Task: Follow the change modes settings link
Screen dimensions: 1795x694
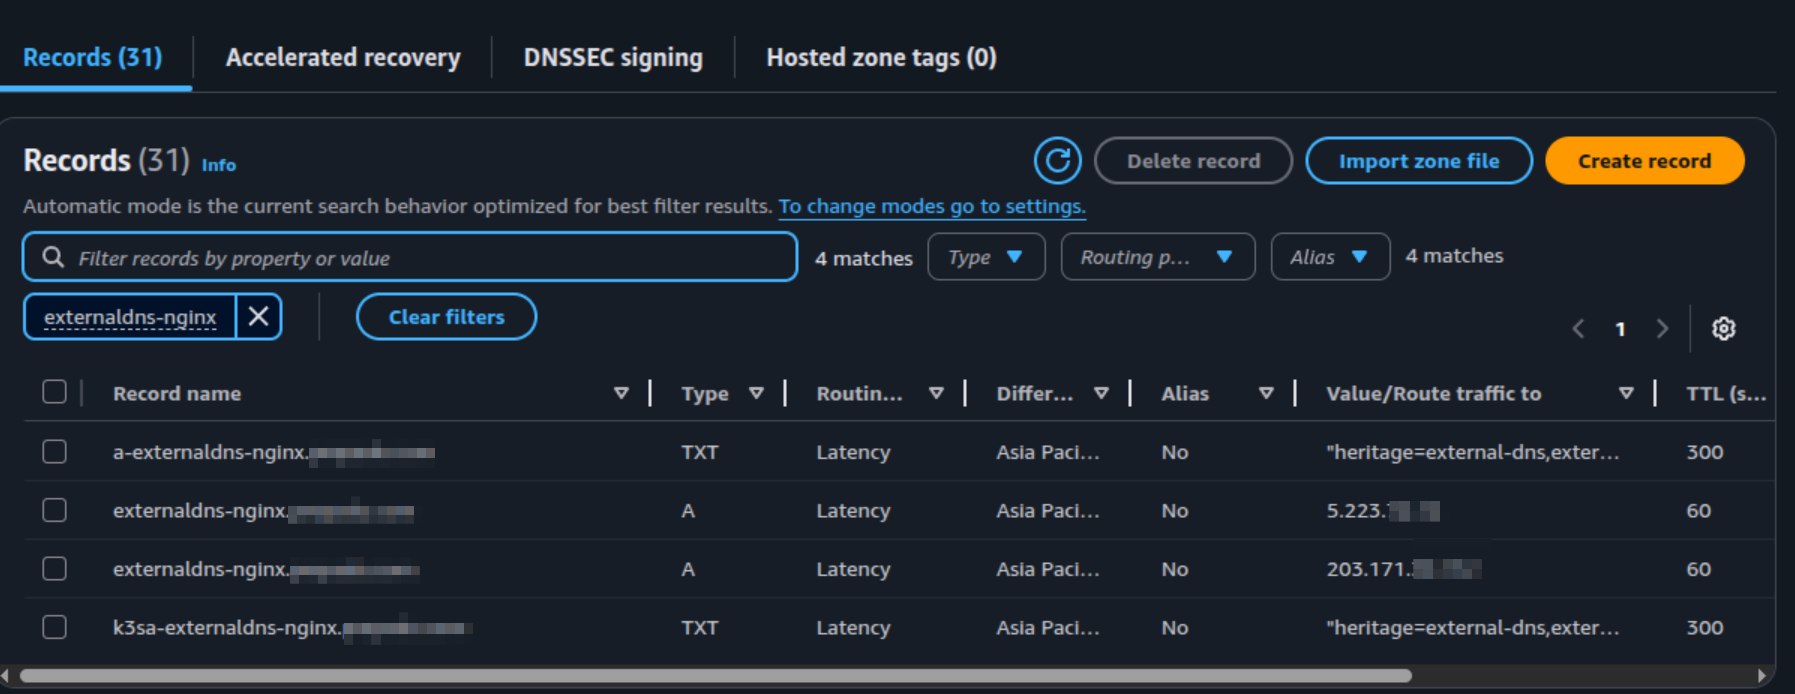Action: click(x=931, y=206)
